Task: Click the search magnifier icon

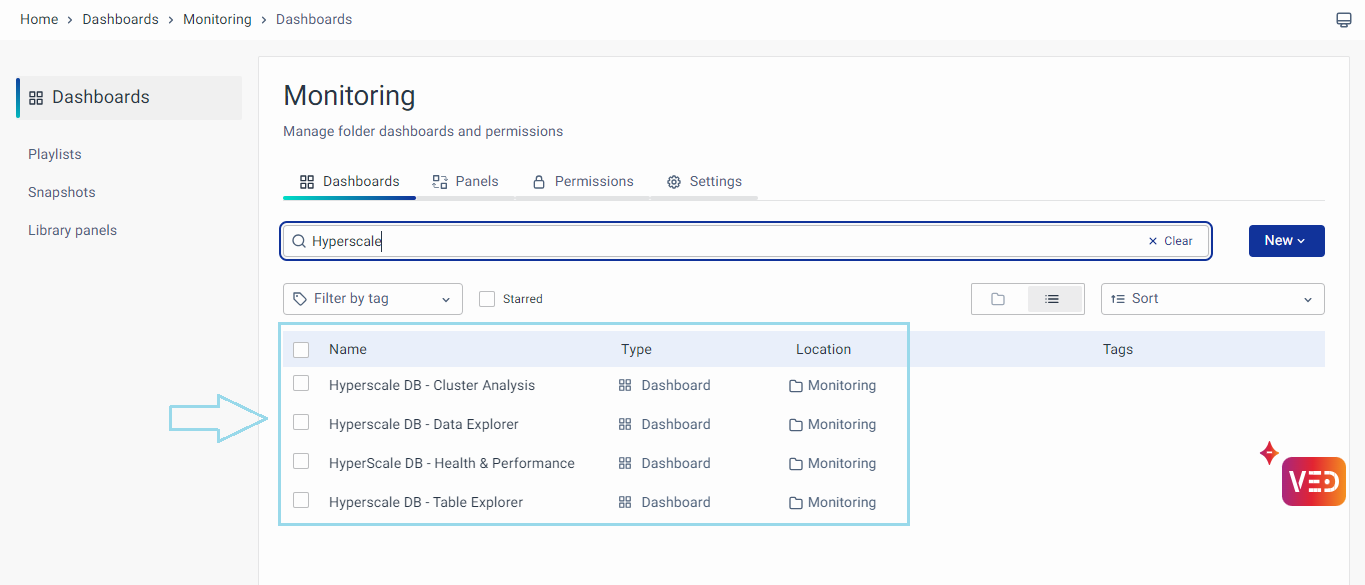Action: click(x=298, y=241)
